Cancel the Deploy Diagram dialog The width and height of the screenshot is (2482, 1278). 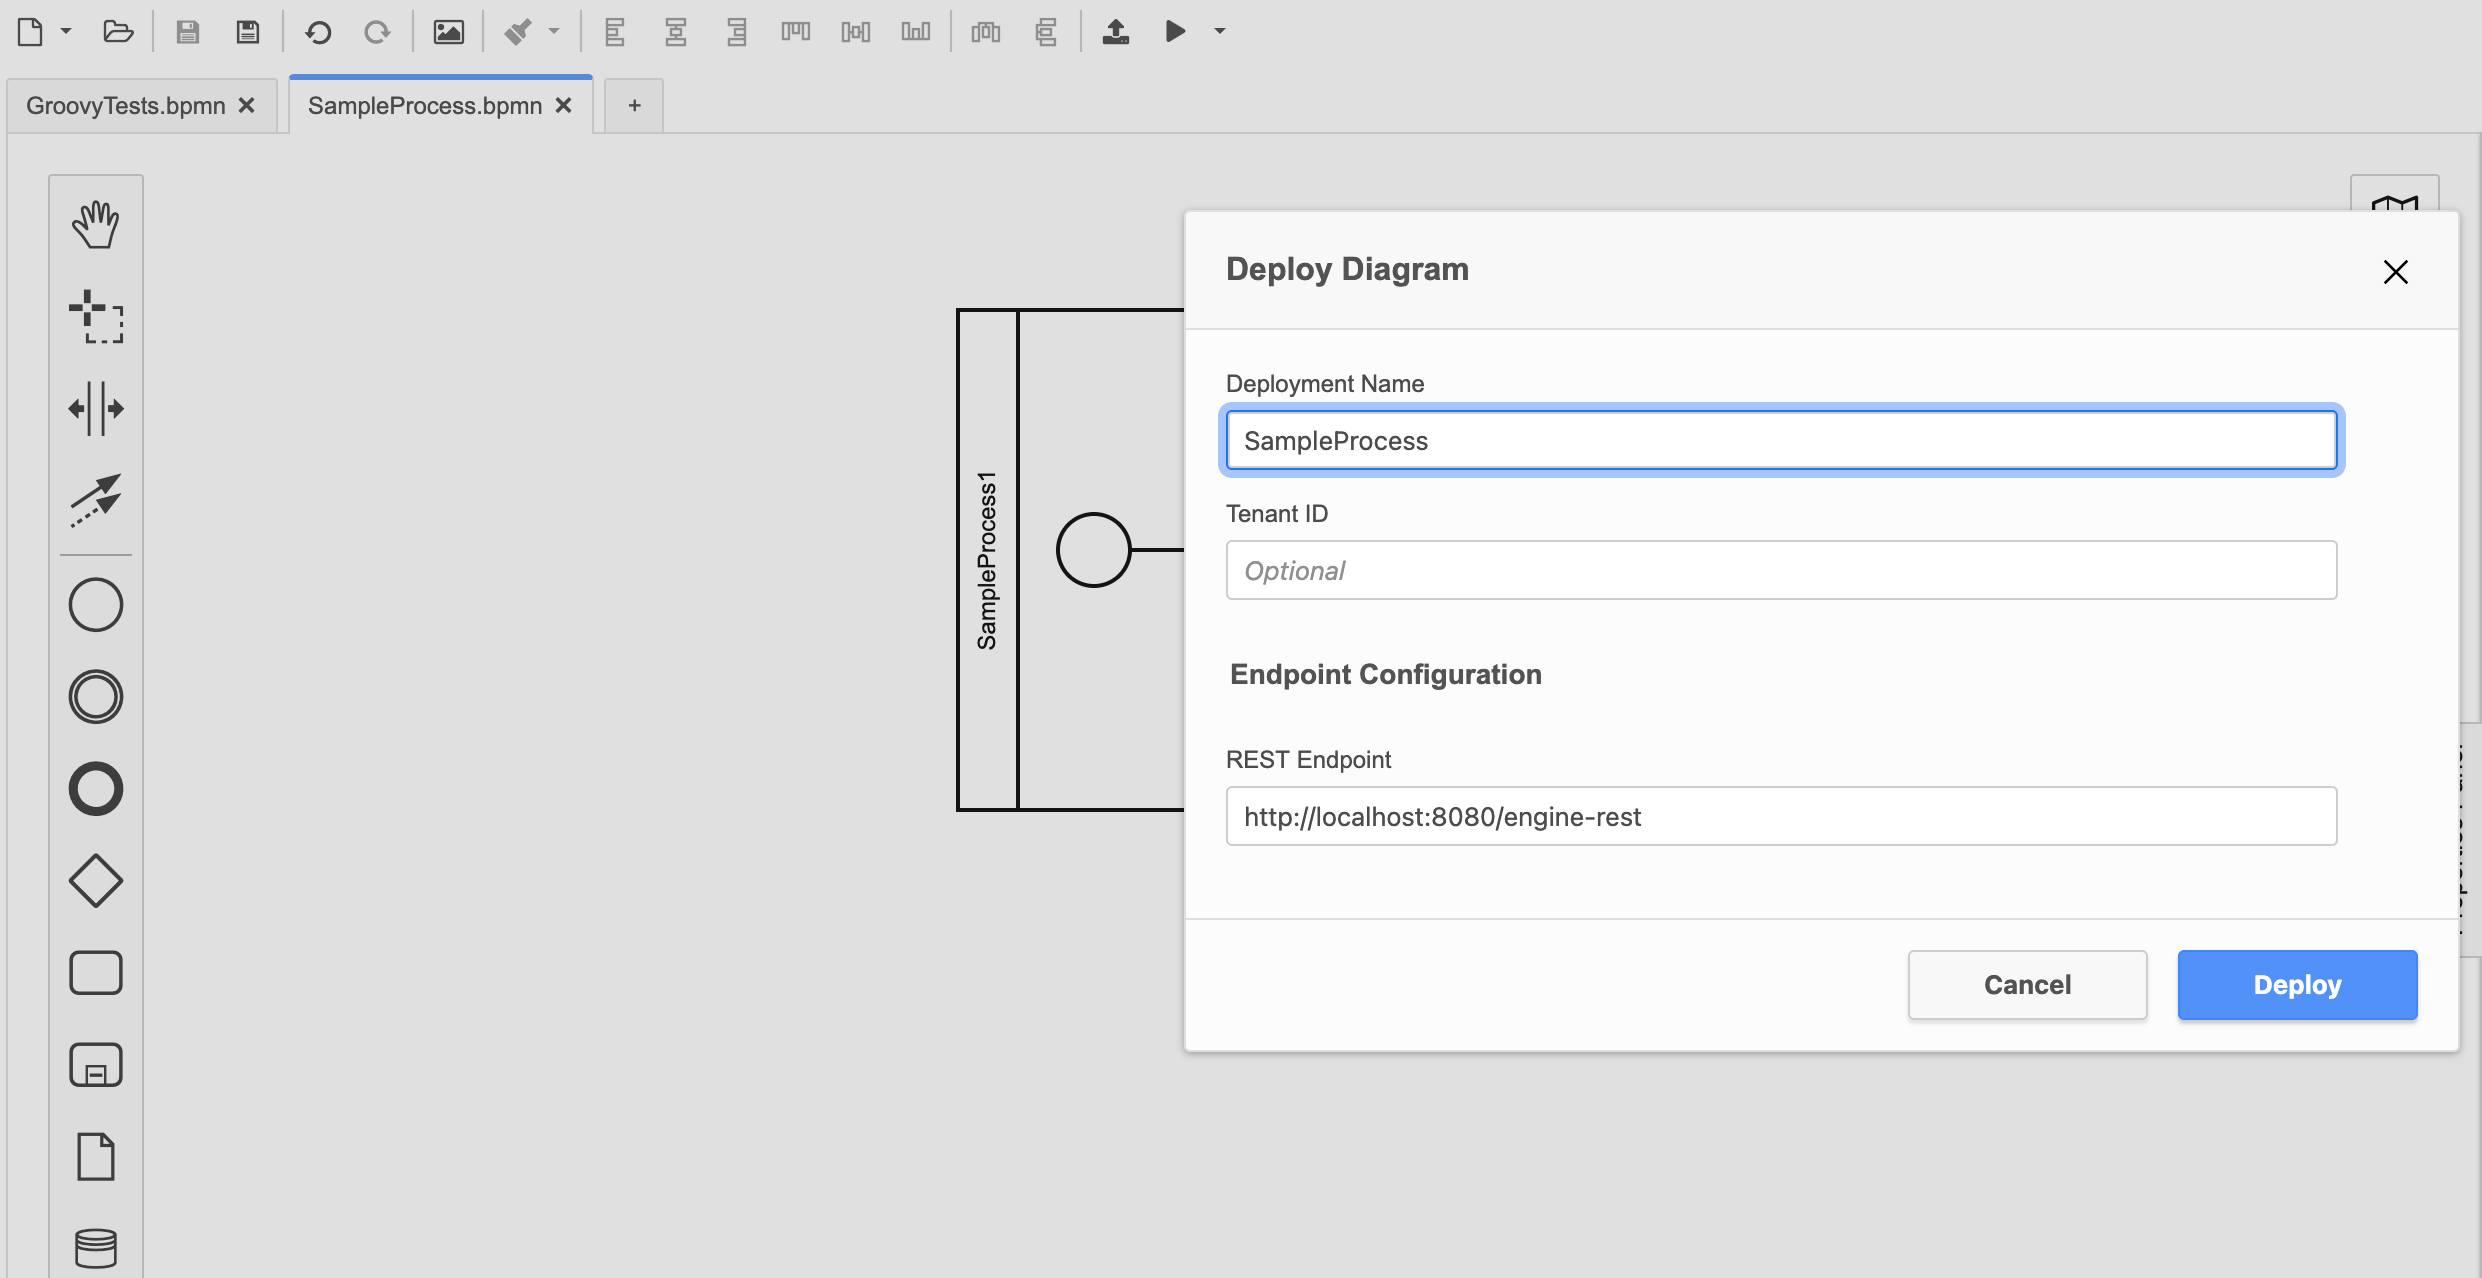(x=2027, y=985)
